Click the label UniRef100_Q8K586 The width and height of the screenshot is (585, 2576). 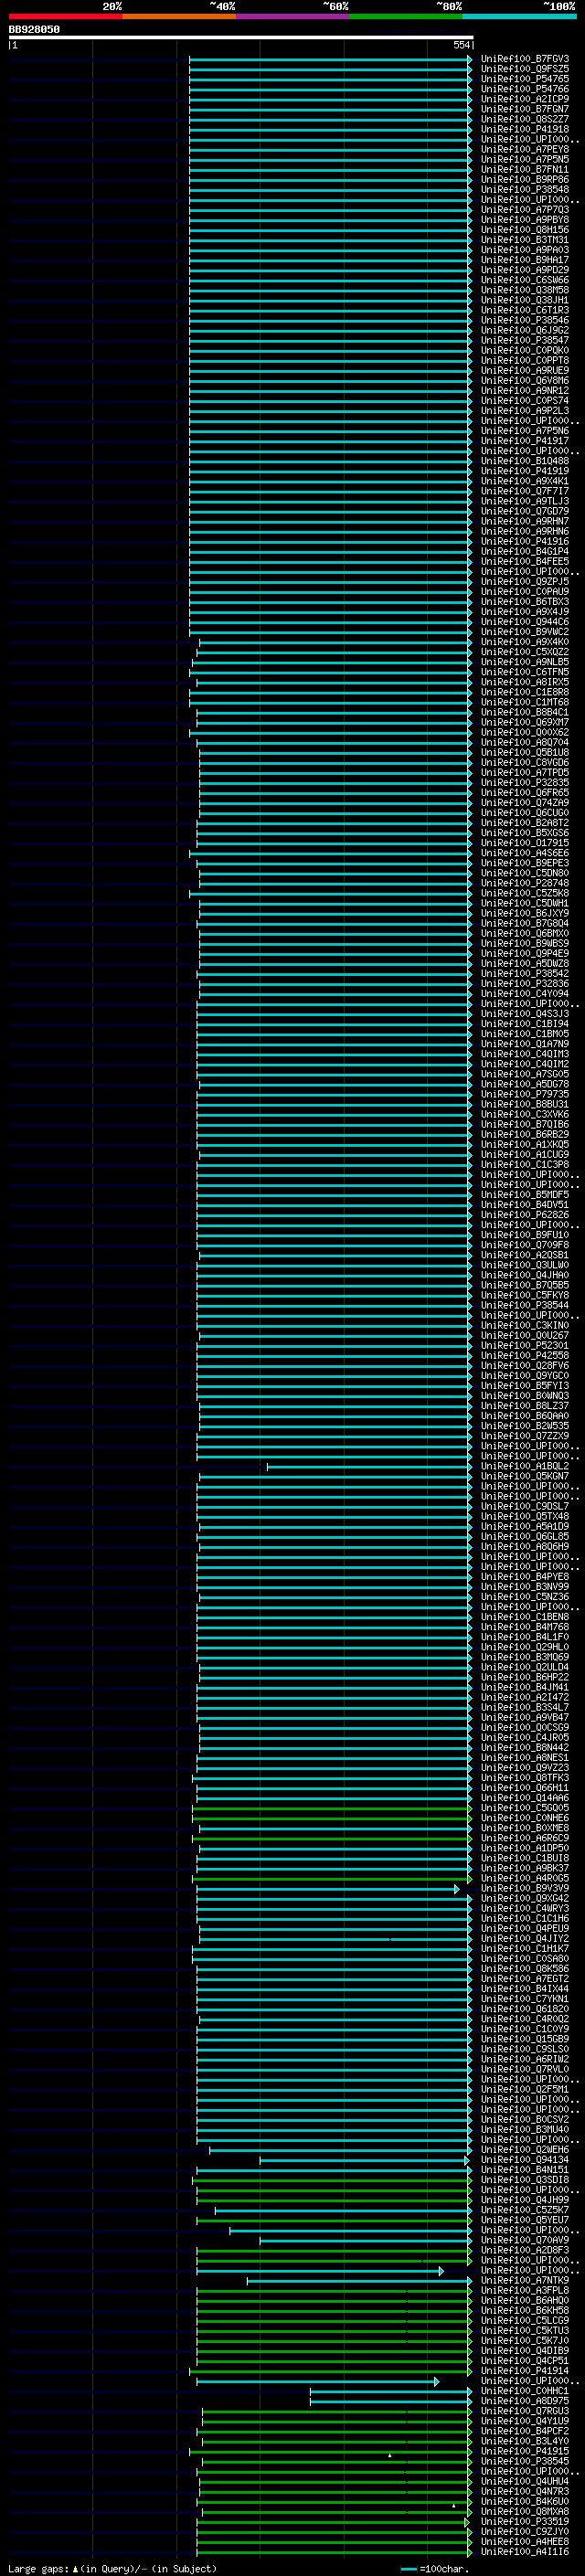(x=524, y=1968)
